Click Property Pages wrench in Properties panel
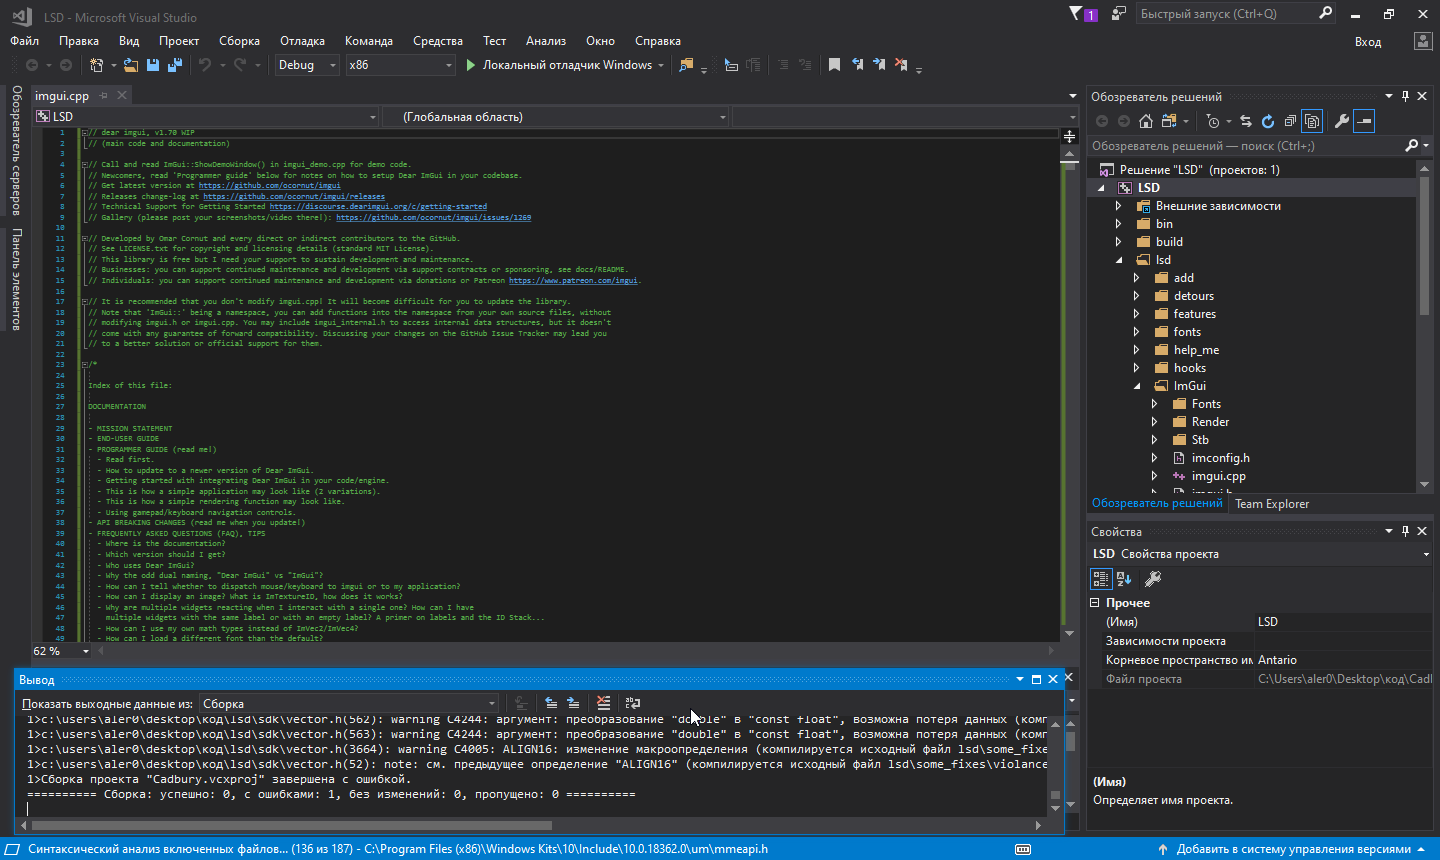1440x860 pixels. click(1153, 579)
